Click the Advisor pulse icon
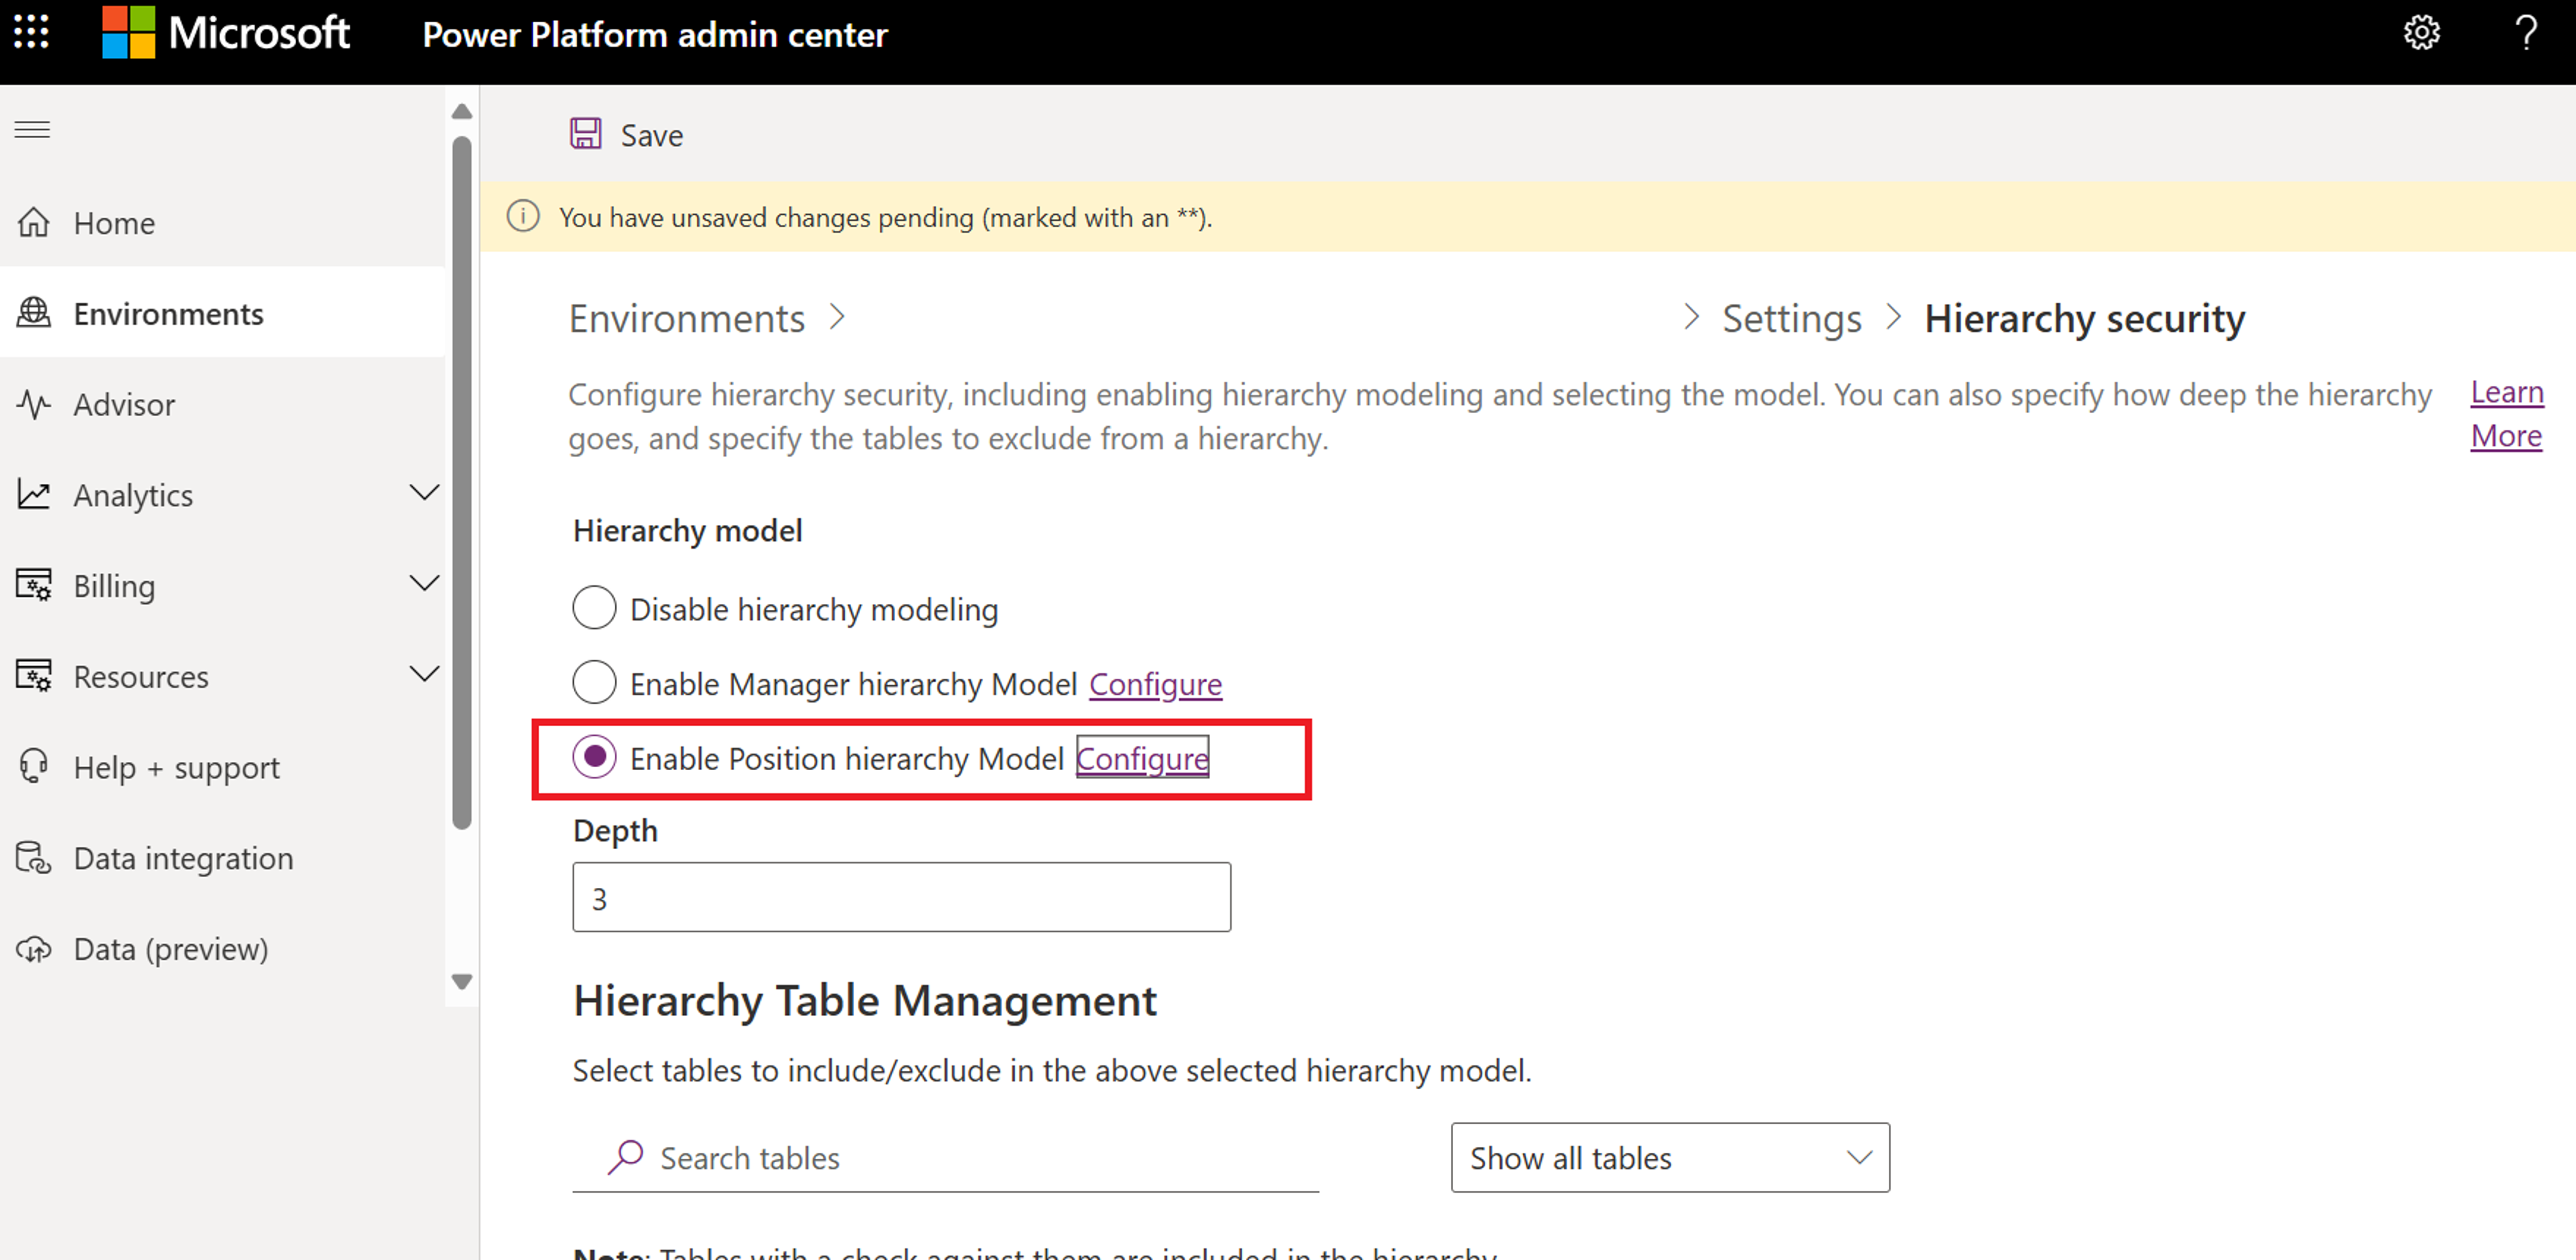This screenshot has height=1260, width=2576. (34, 404)
